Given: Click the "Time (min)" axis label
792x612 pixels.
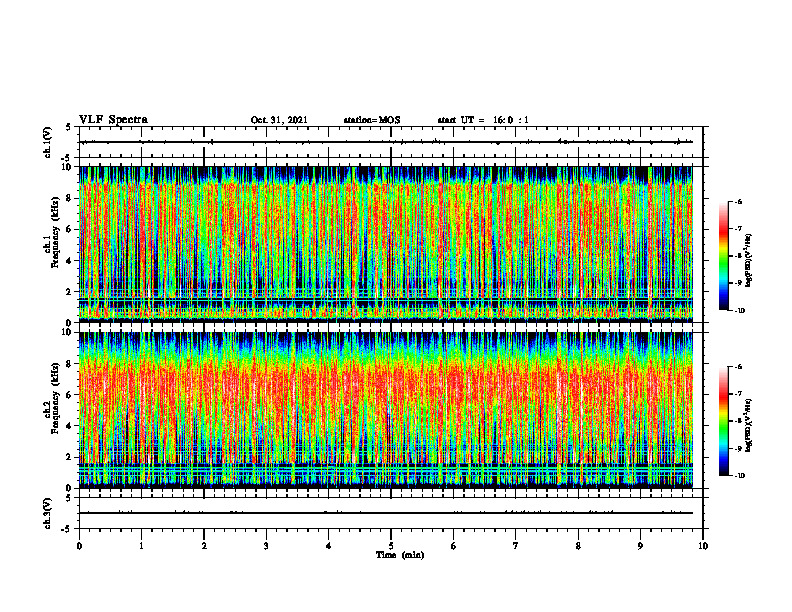Looking at the screenshot, I should coord(400,555).
